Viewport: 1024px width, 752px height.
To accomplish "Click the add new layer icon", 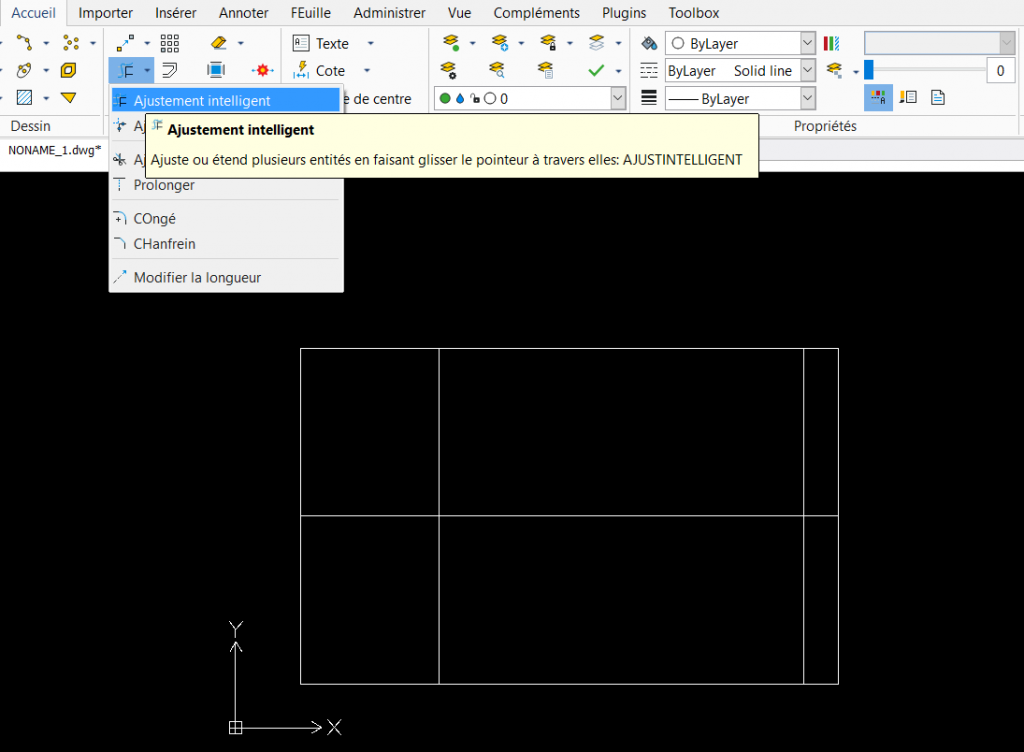I will [x=500, y=43].
